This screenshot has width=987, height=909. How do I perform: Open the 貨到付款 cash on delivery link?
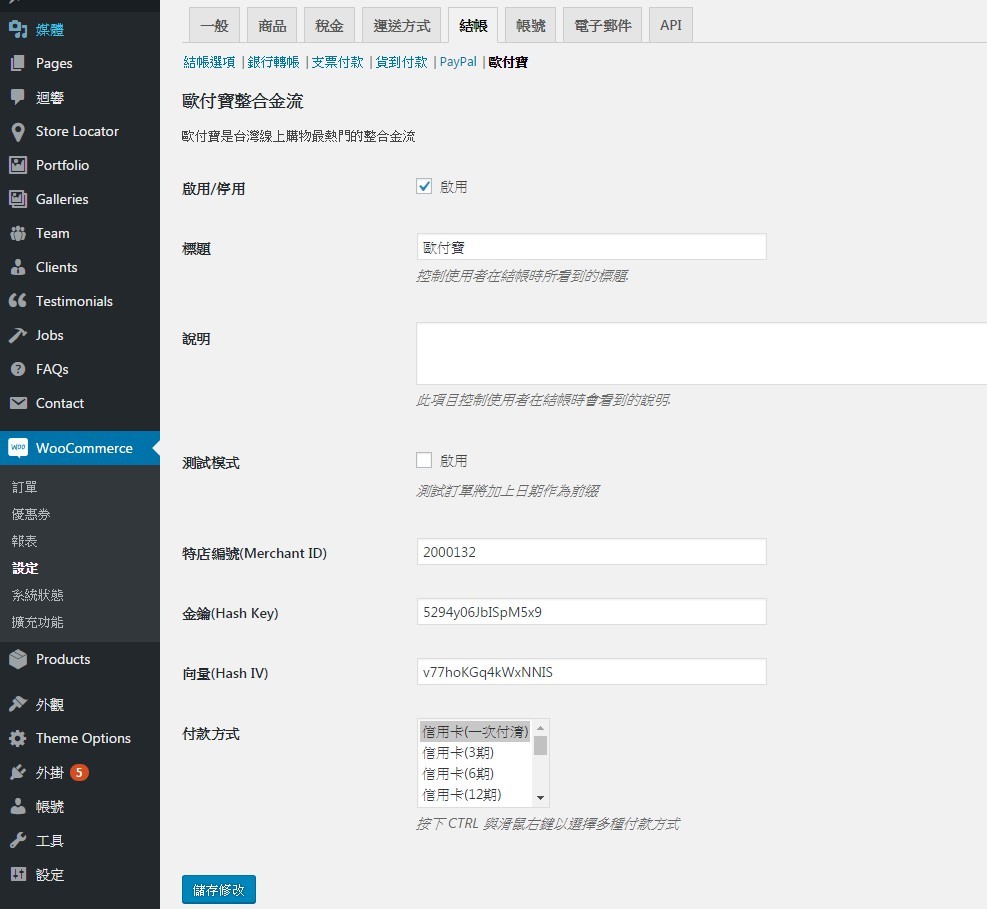pyautogui.click(x=402, y=62)
